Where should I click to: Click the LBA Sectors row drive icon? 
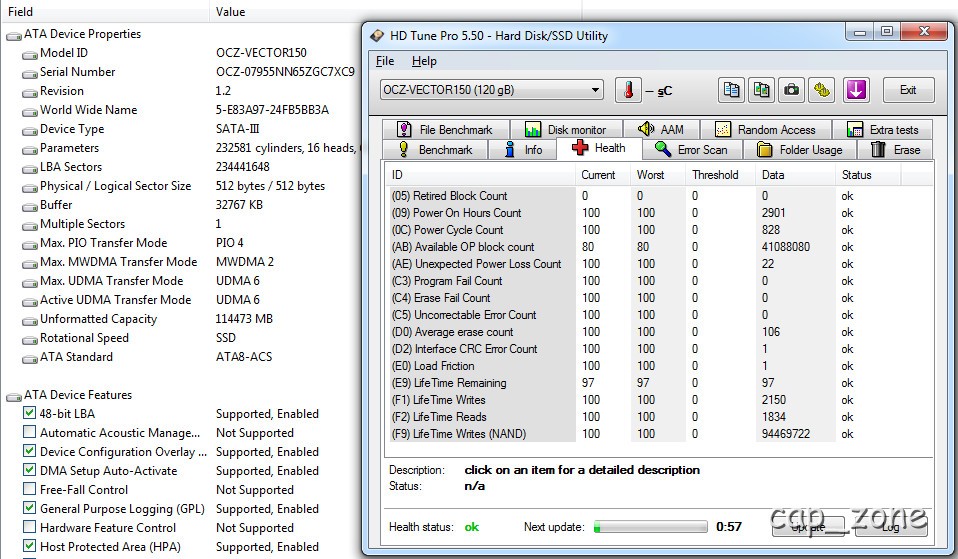tap(29, 169)
